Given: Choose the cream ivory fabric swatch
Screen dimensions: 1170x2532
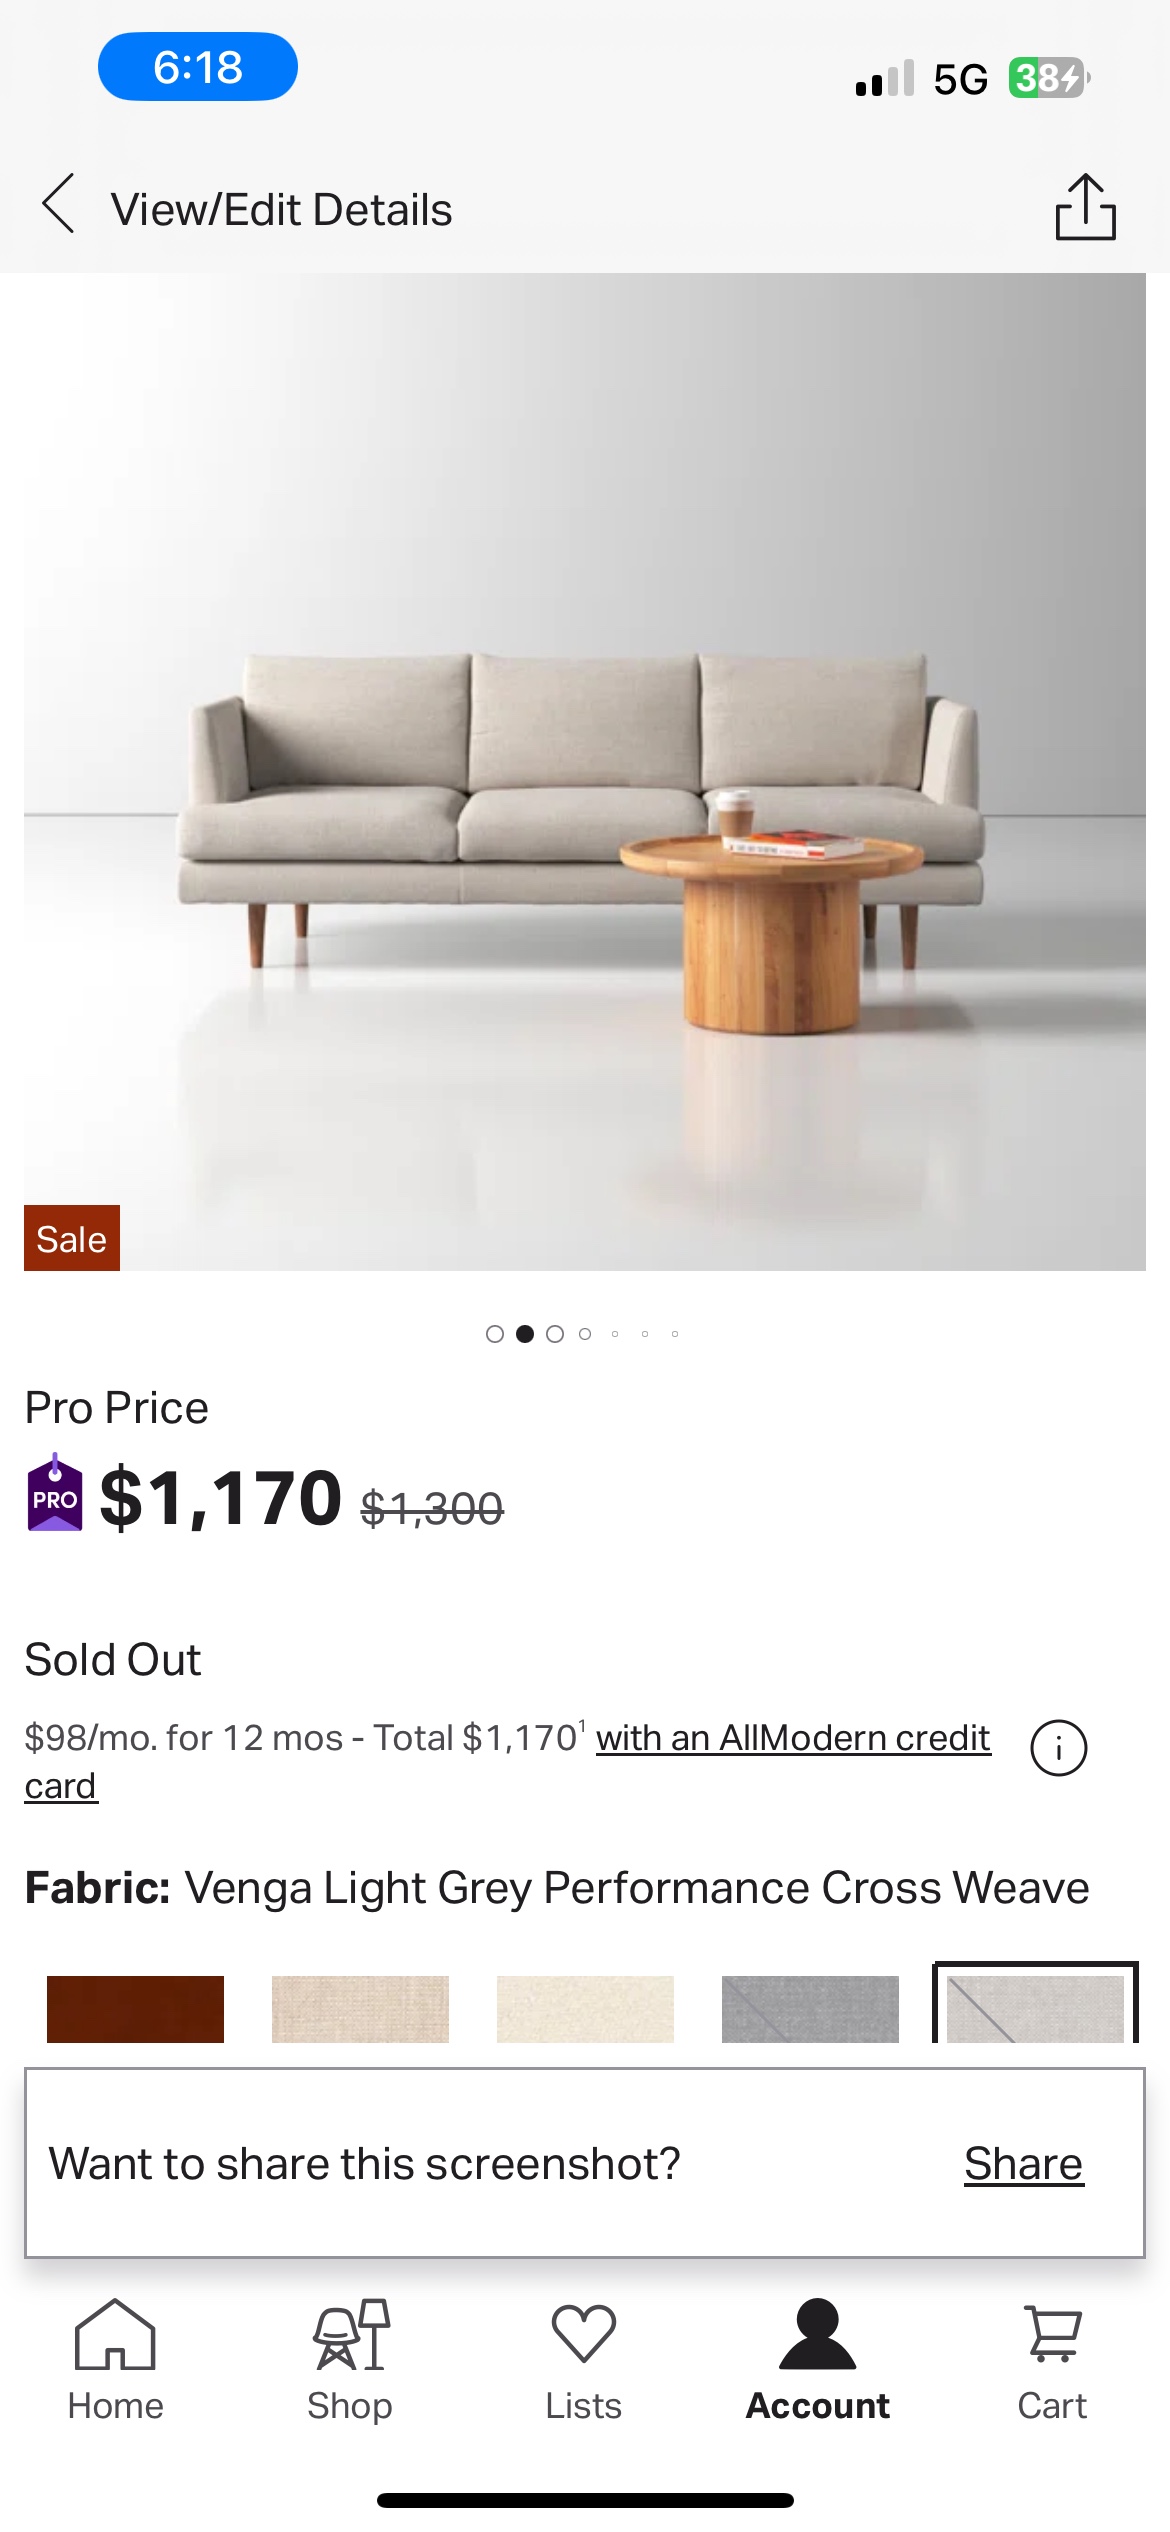Looking at the screenshot, I should tap(585, 2008).
